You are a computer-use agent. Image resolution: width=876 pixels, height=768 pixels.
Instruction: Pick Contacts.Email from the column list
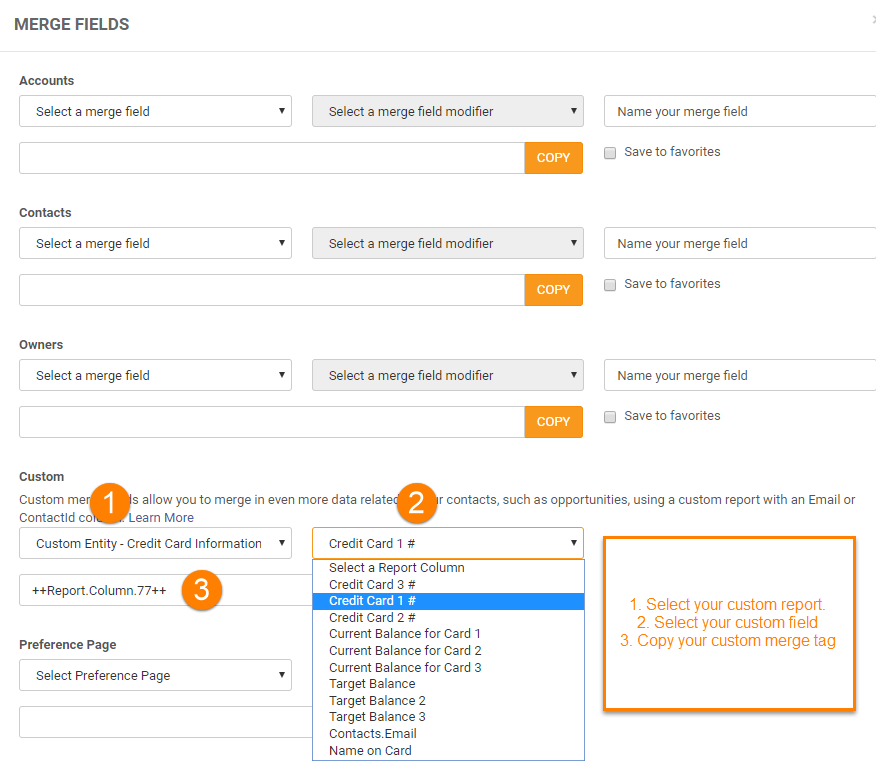pyautogui.click(x=373, y=733)
